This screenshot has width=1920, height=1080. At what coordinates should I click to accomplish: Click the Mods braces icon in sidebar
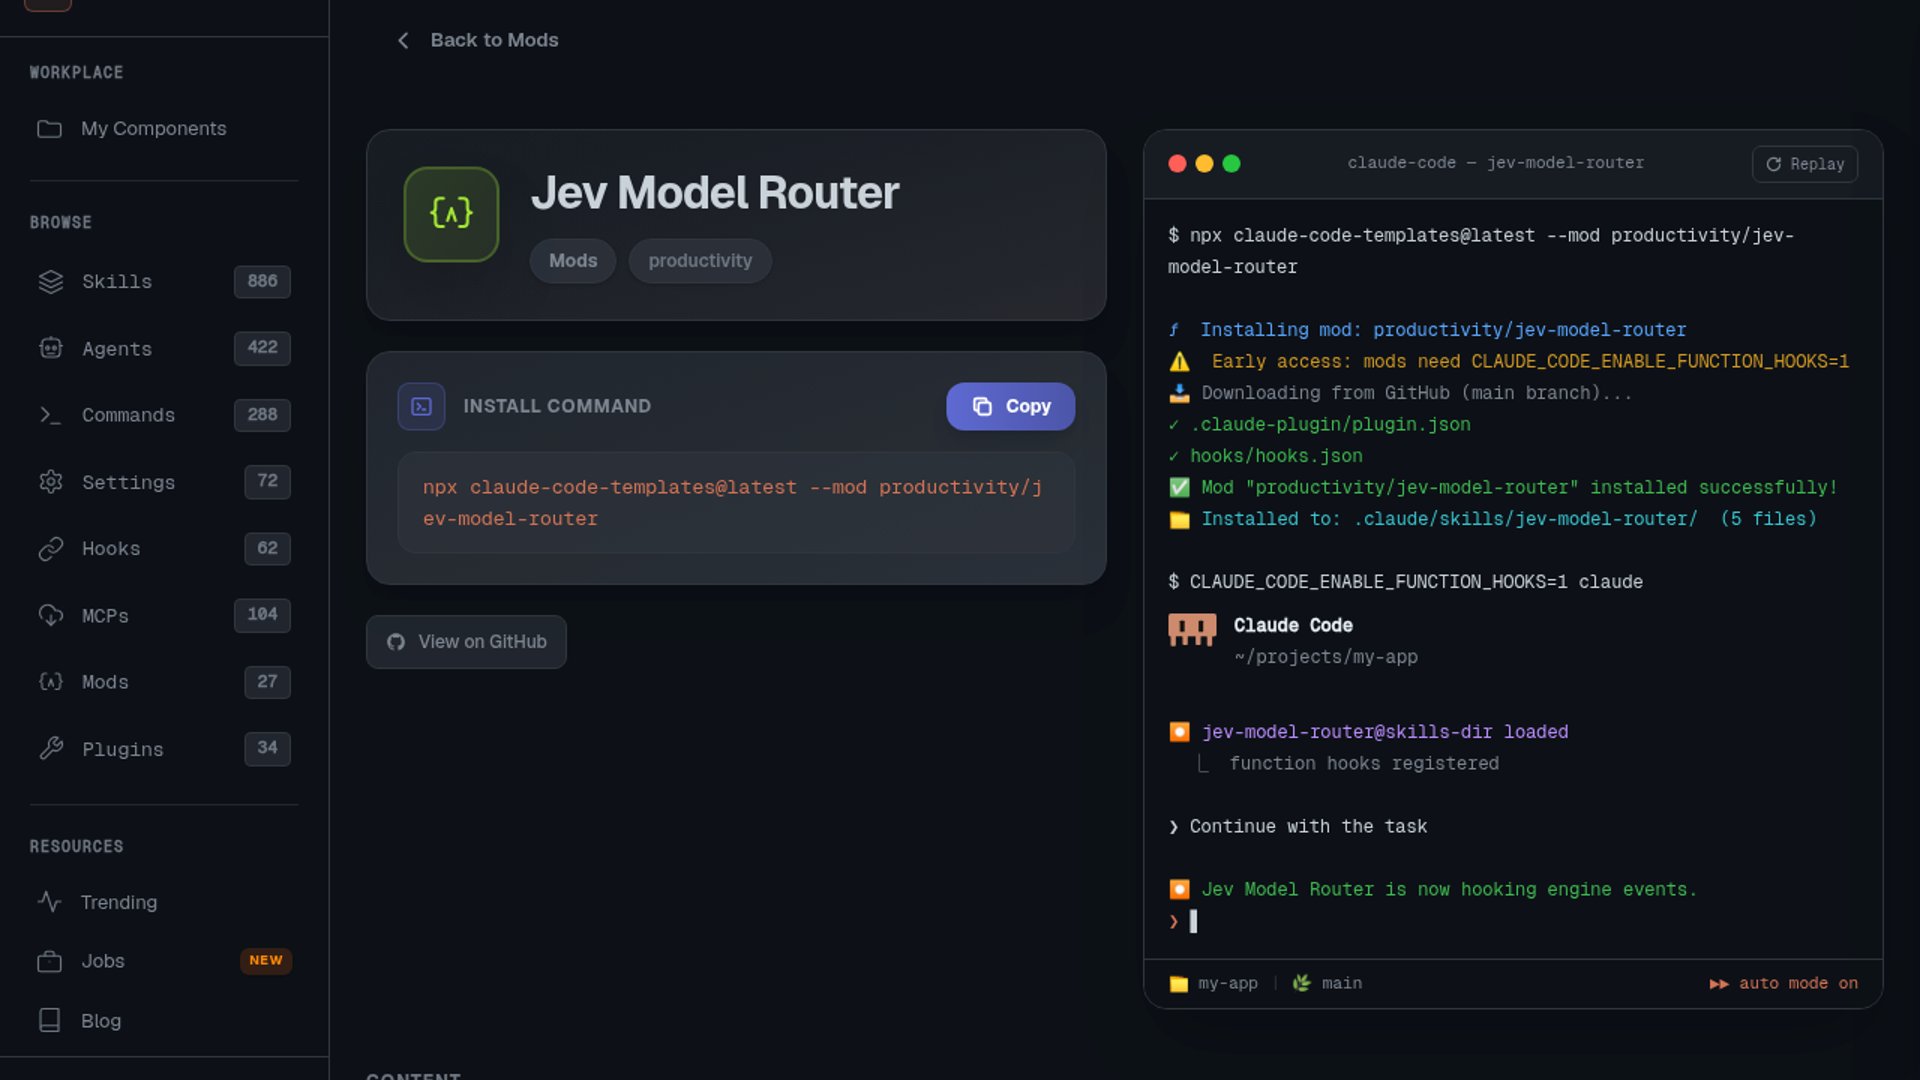50,682
